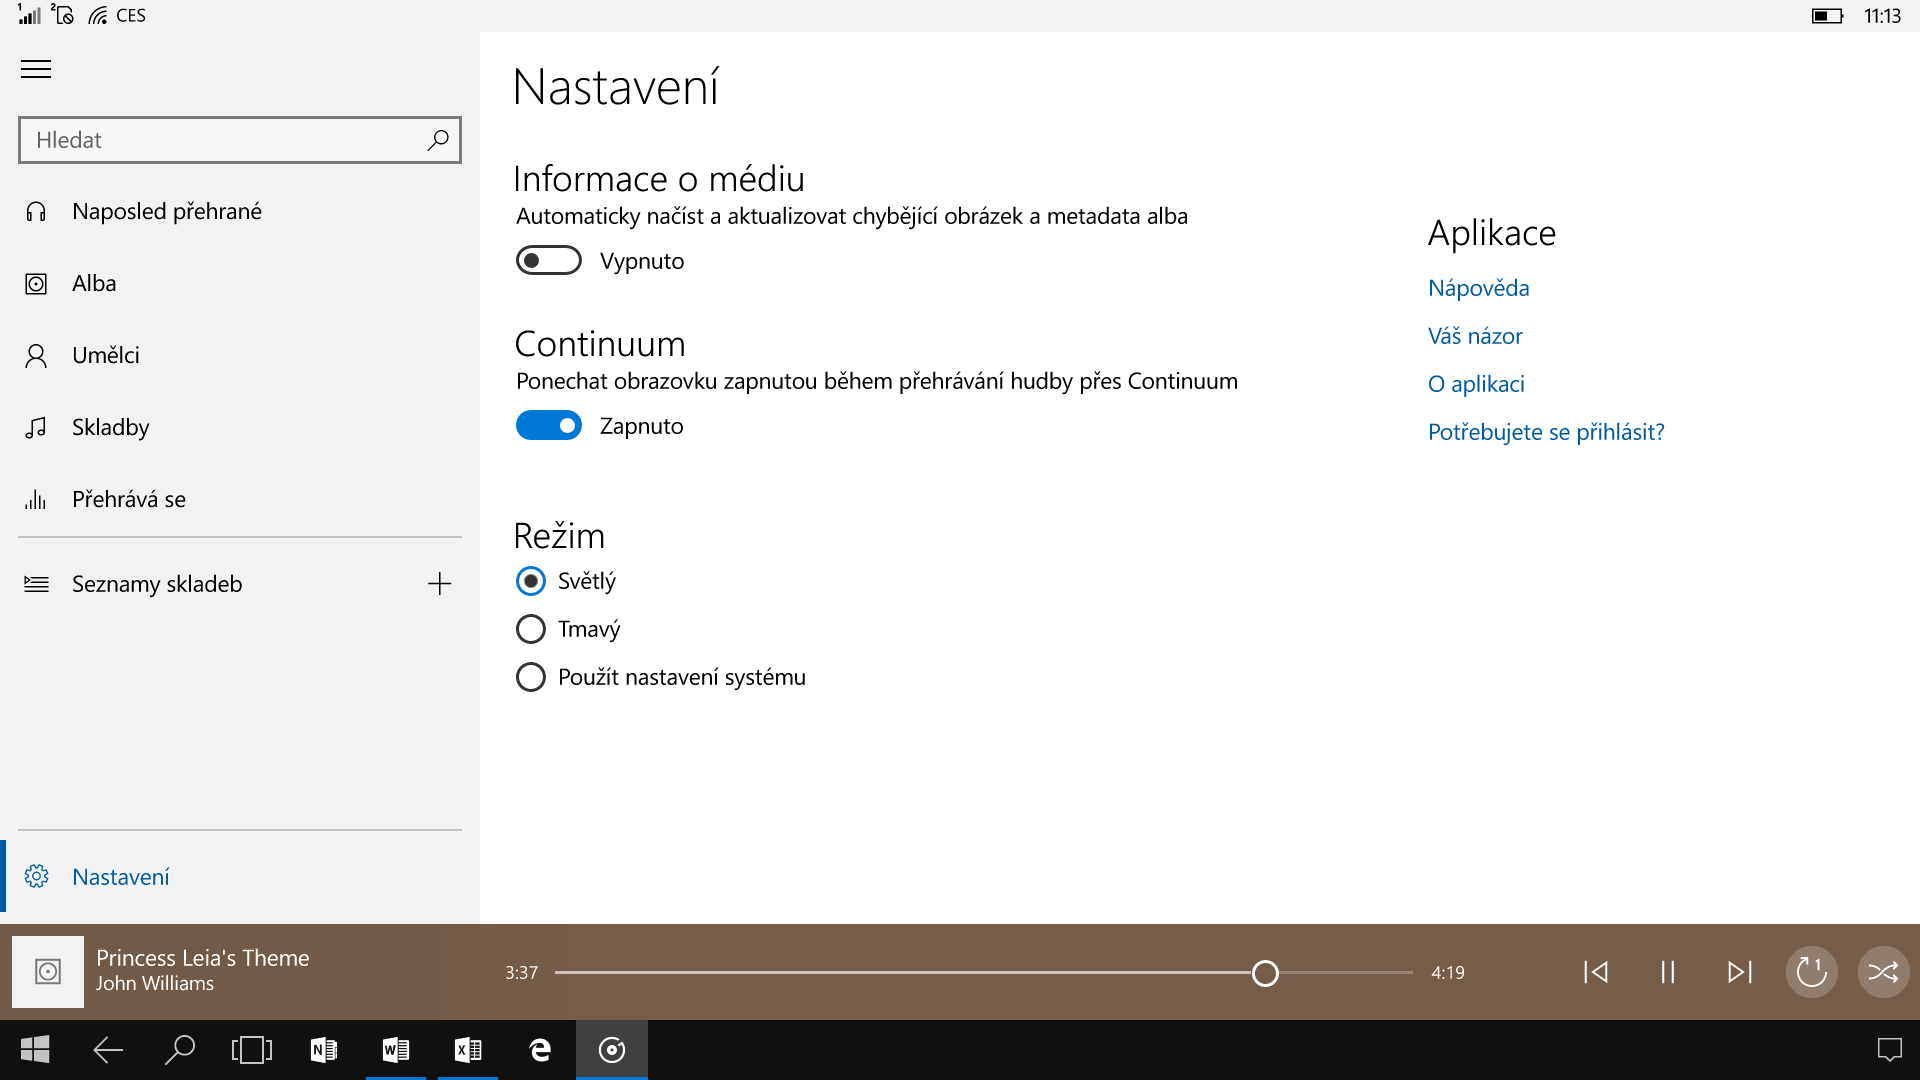Create a new playlist with the plus icon
The width and height of the screenshot is (1920, 1080).
point(440,583)
